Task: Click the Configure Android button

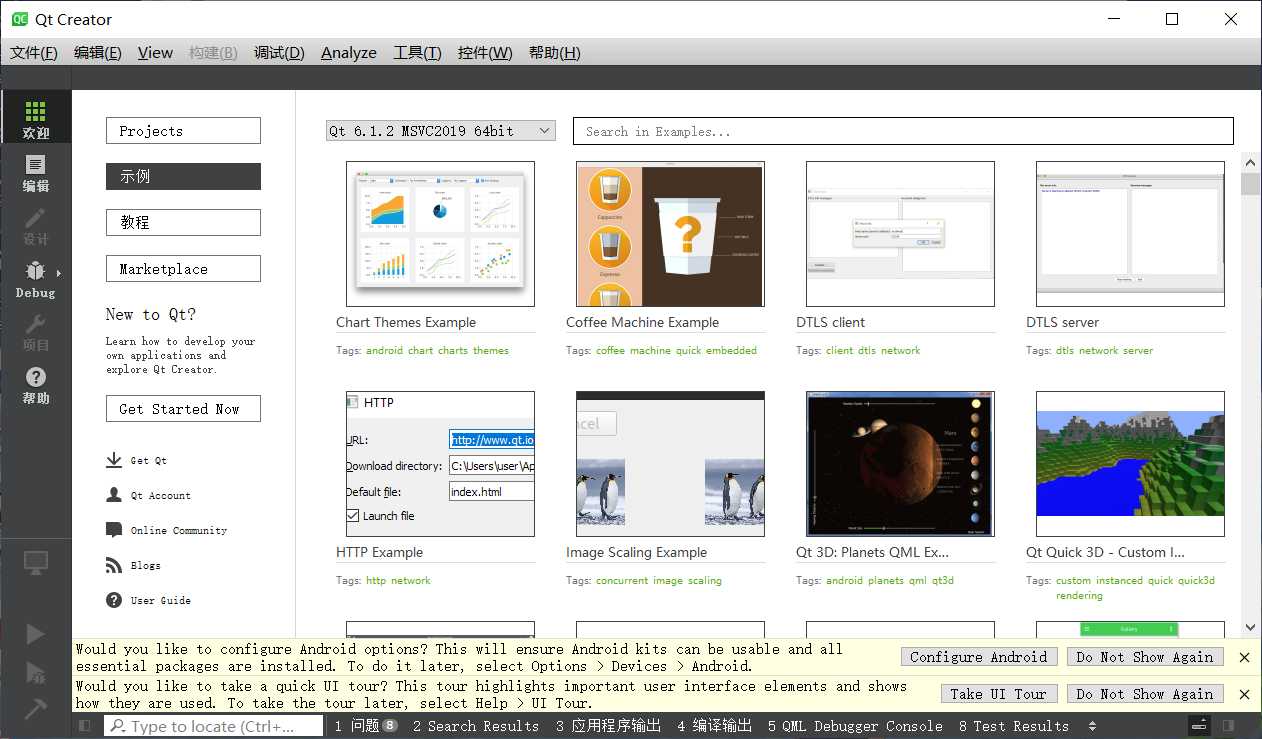Action: point(978,657)
